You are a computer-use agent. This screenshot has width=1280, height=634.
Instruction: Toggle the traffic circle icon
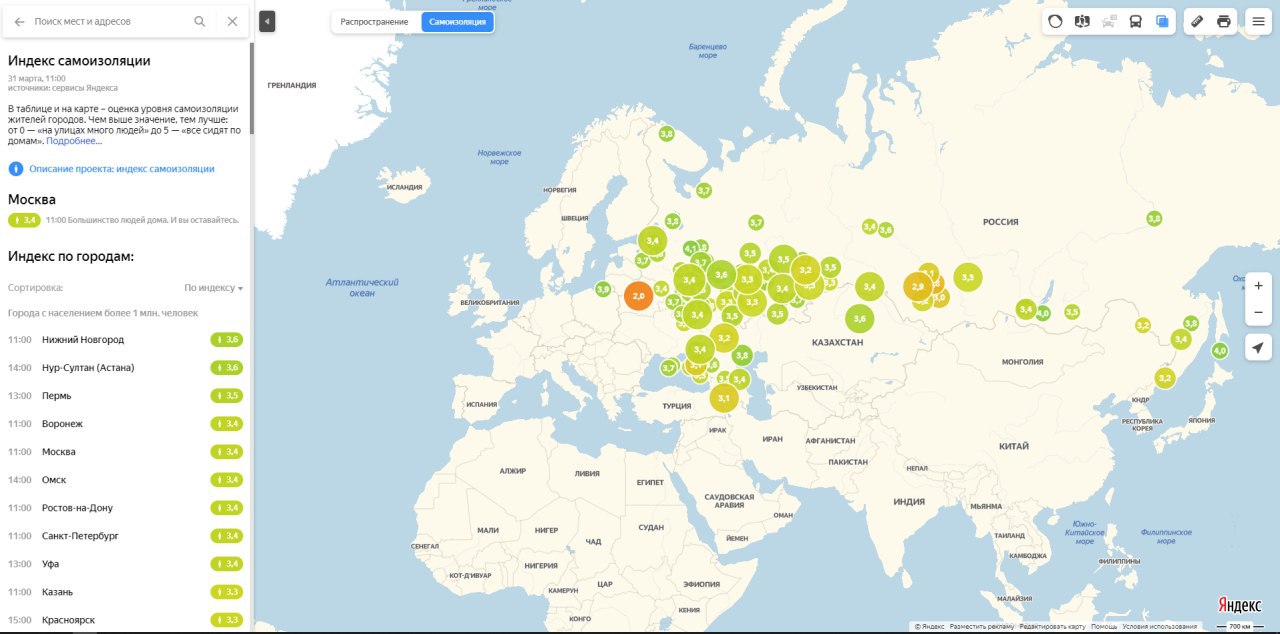pyautogui.click(x=1055, y=21)
